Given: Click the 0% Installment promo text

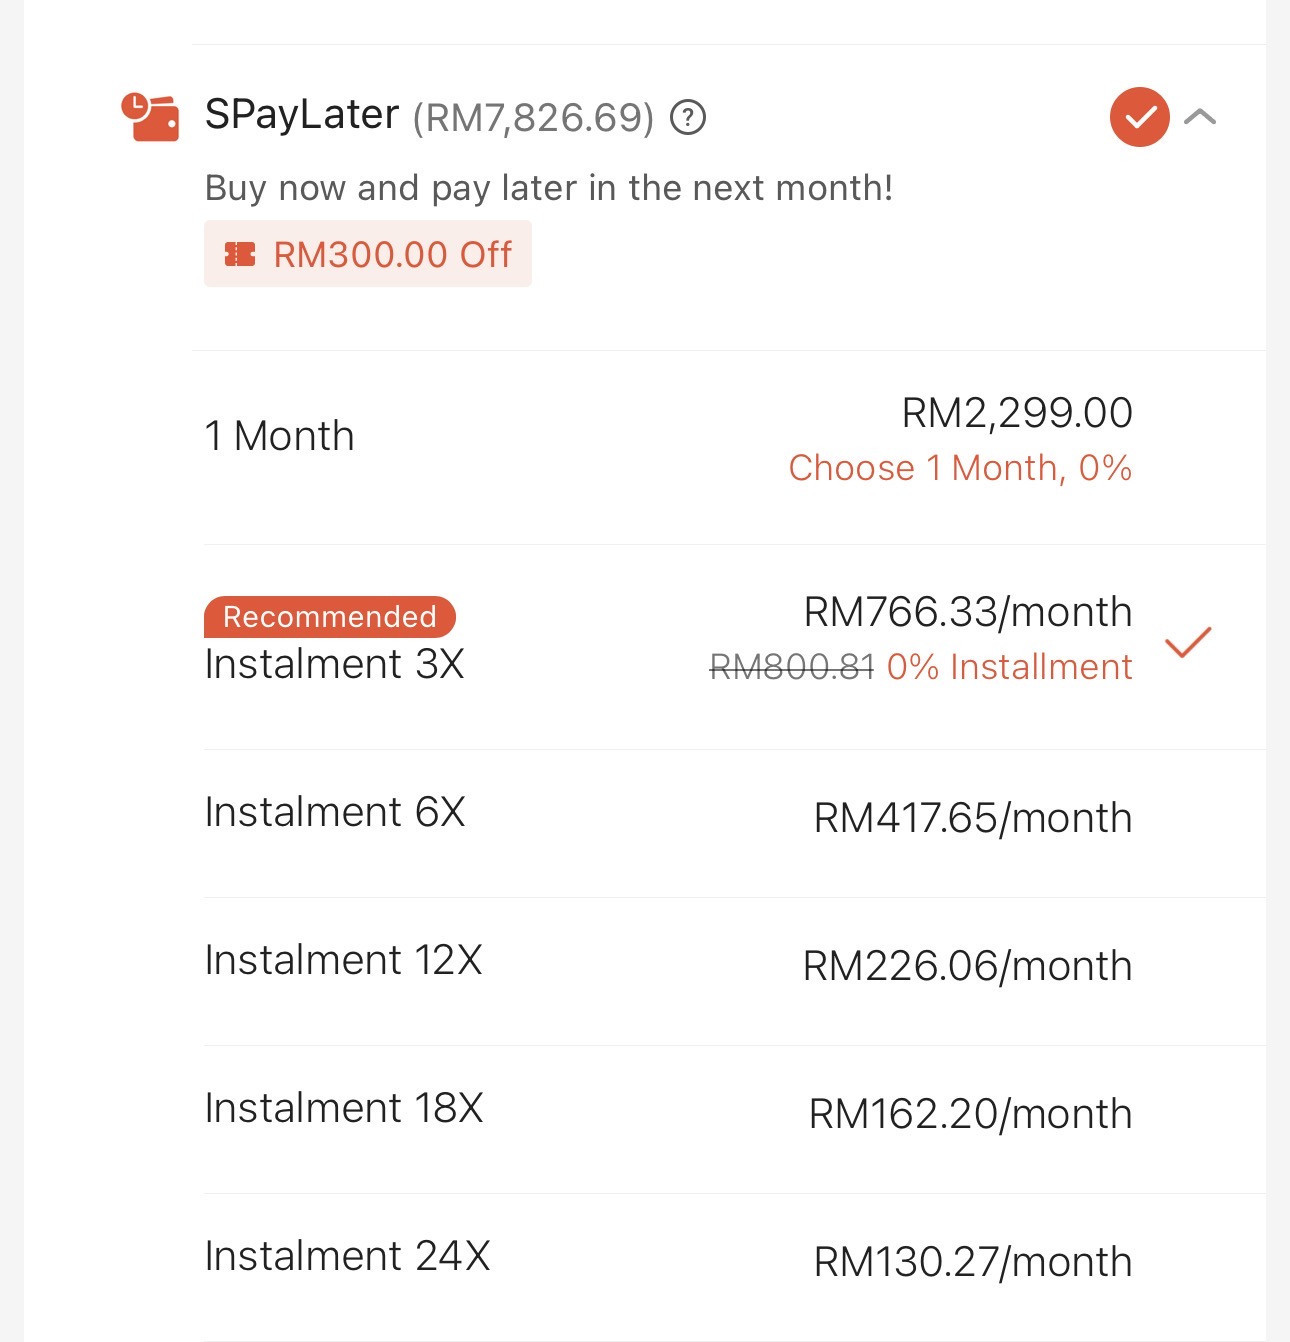Looking at the screenshot, I should tap(1010, 667).
